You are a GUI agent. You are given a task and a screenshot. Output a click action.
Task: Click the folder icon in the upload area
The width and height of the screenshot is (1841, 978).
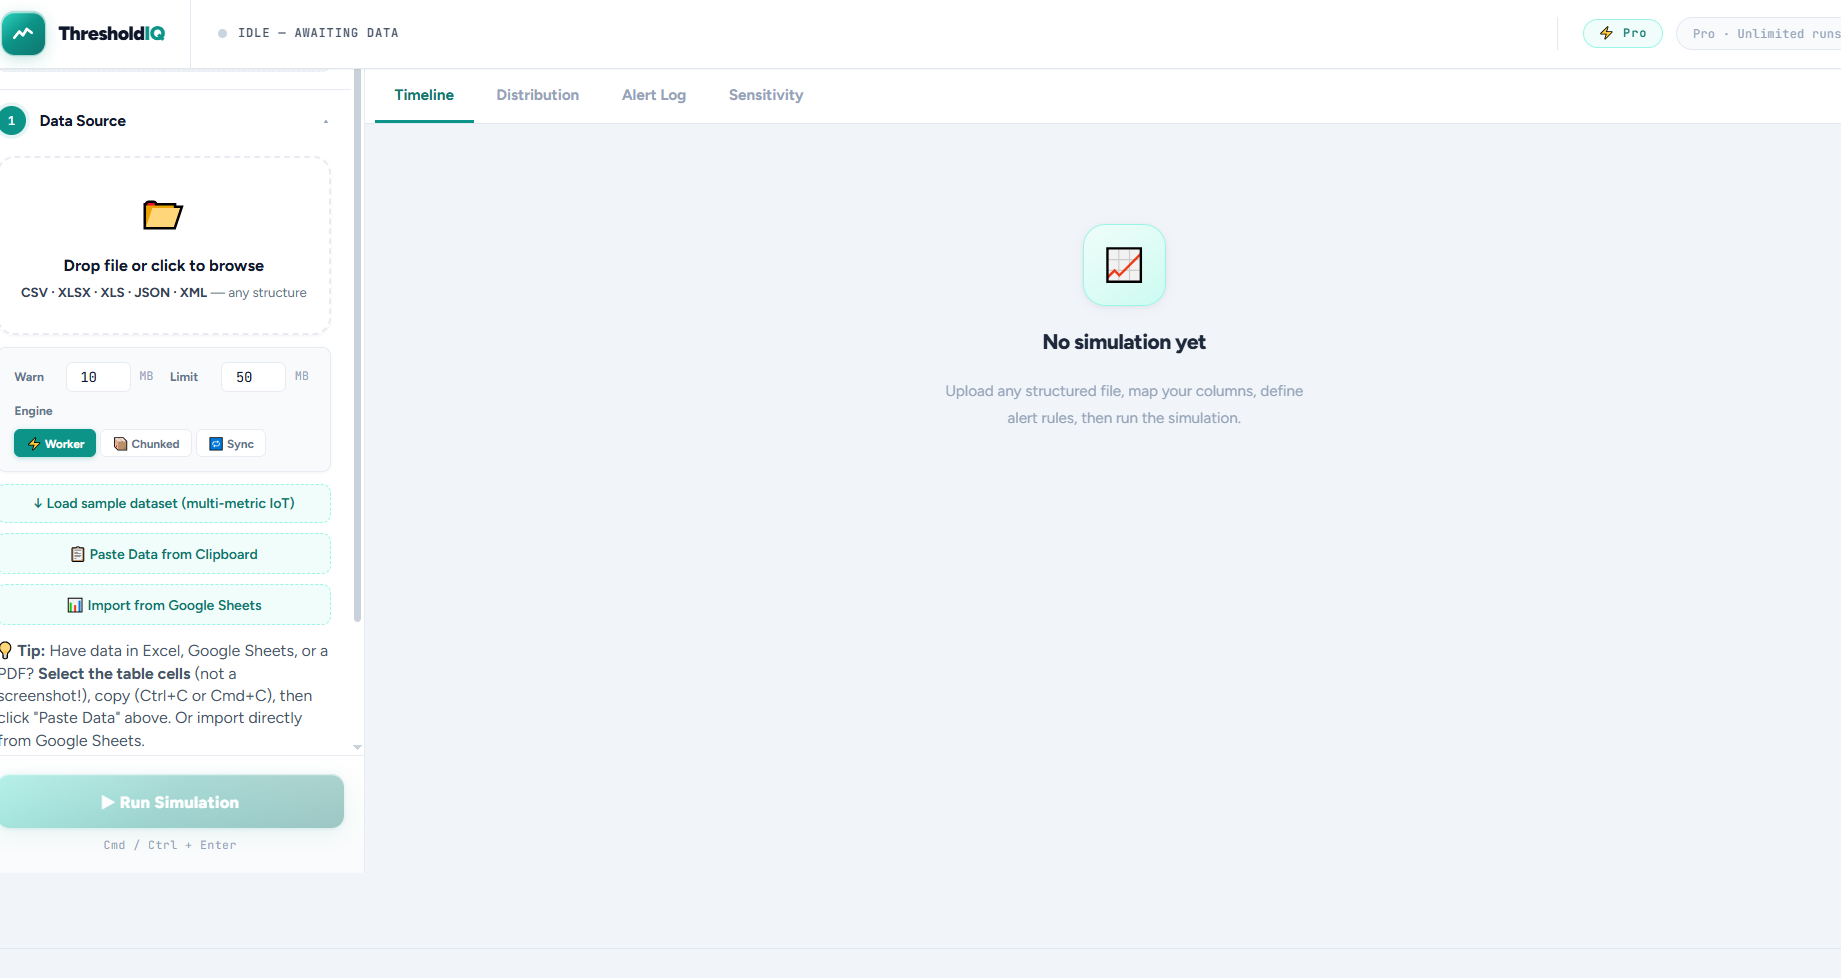coord(162,214)
